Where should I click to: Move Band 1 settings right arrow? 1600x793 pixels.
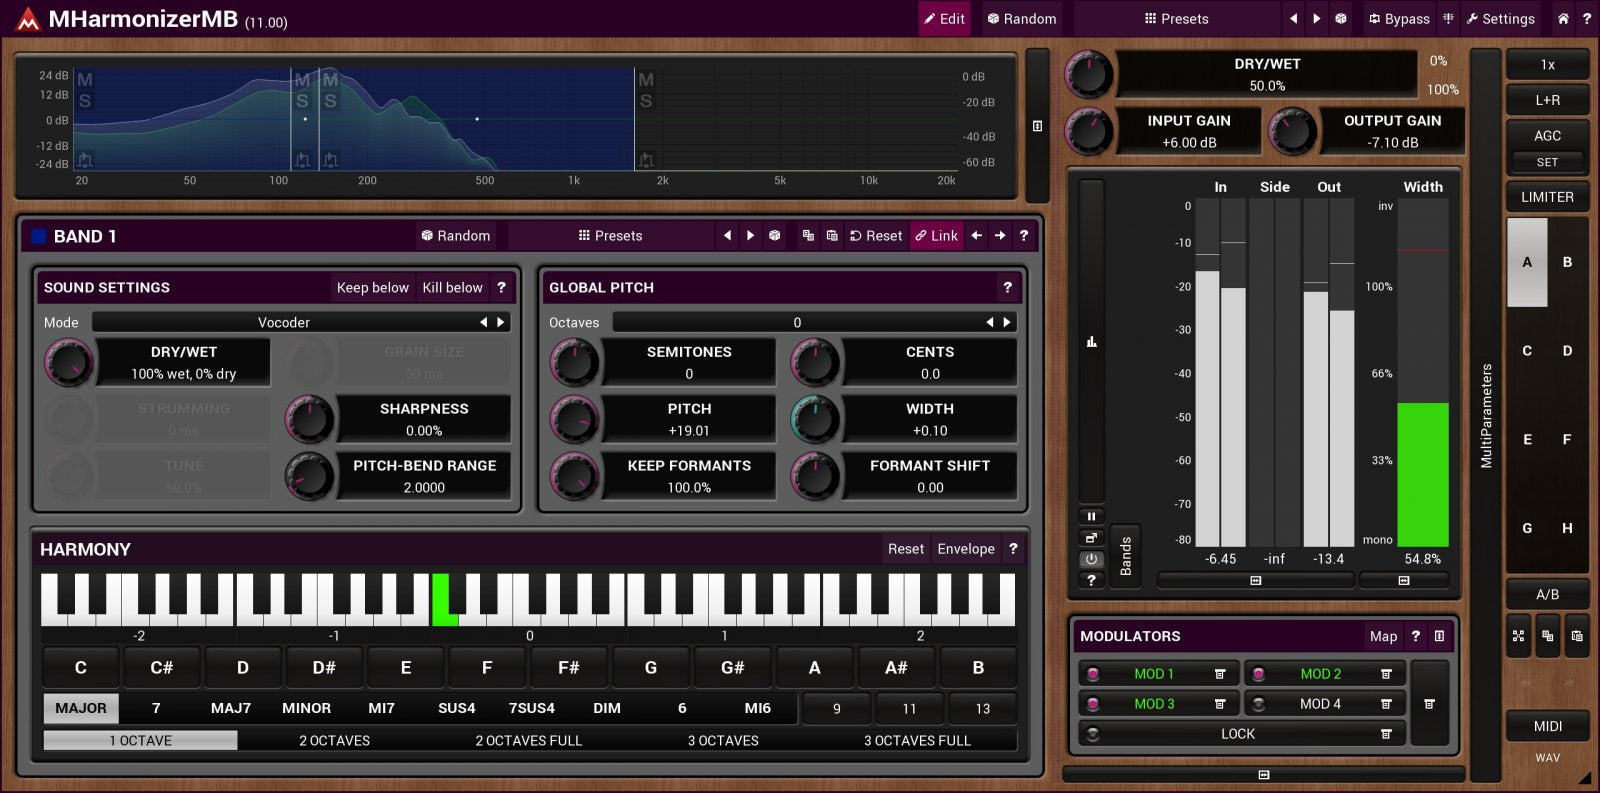(1000, 236)
